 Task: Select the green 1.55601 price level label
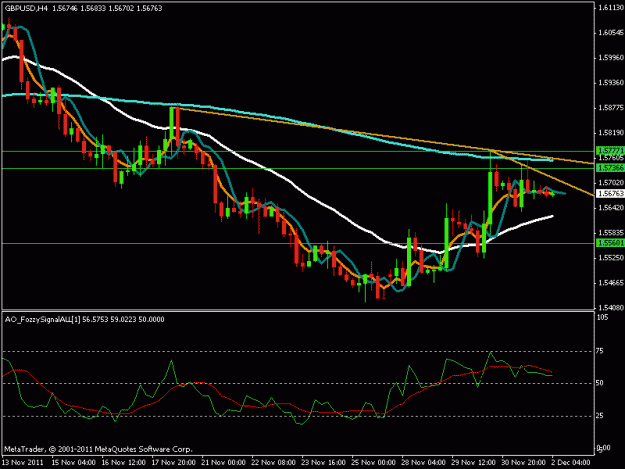[610, 243]
